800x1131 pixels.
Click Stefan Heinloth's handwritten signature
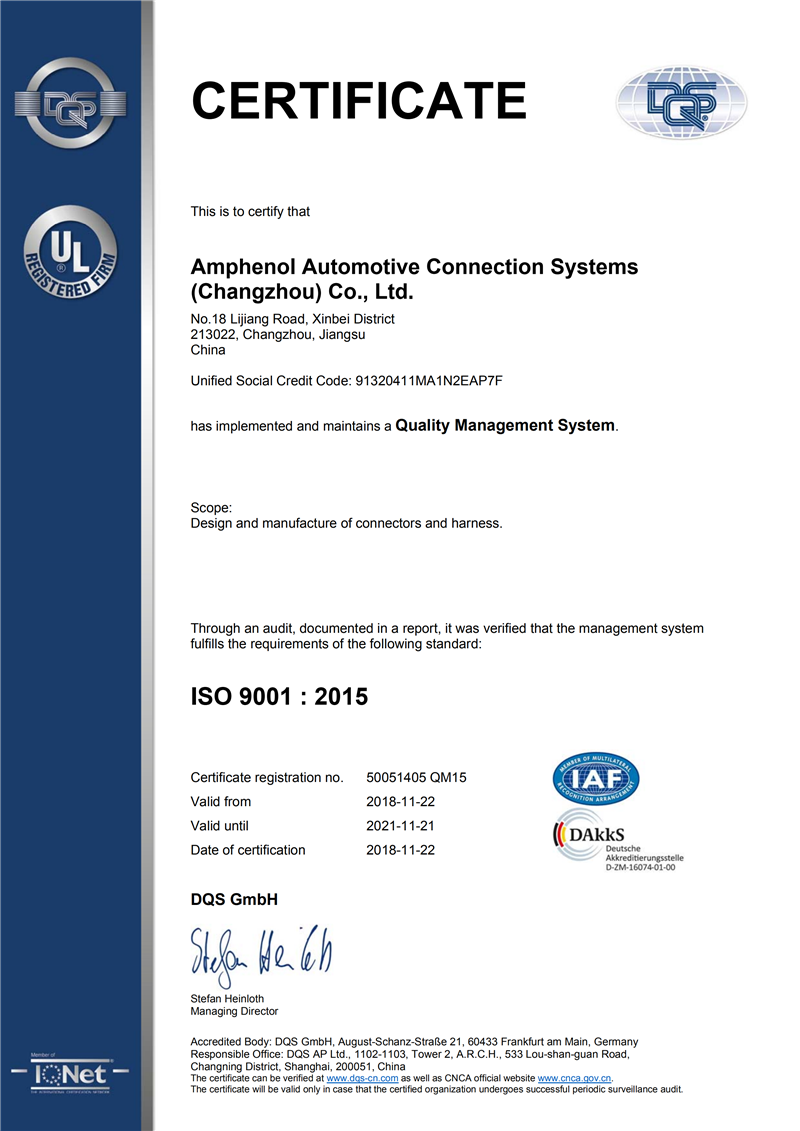point(261,955)
